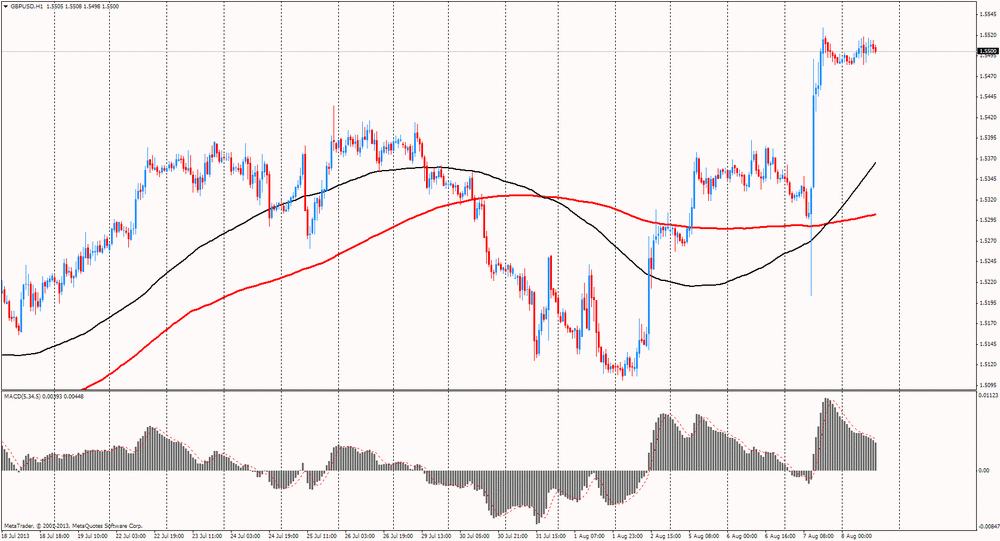Click the 1.5395 price axis label
1000x541 pixels.
[x=988, y=138]
